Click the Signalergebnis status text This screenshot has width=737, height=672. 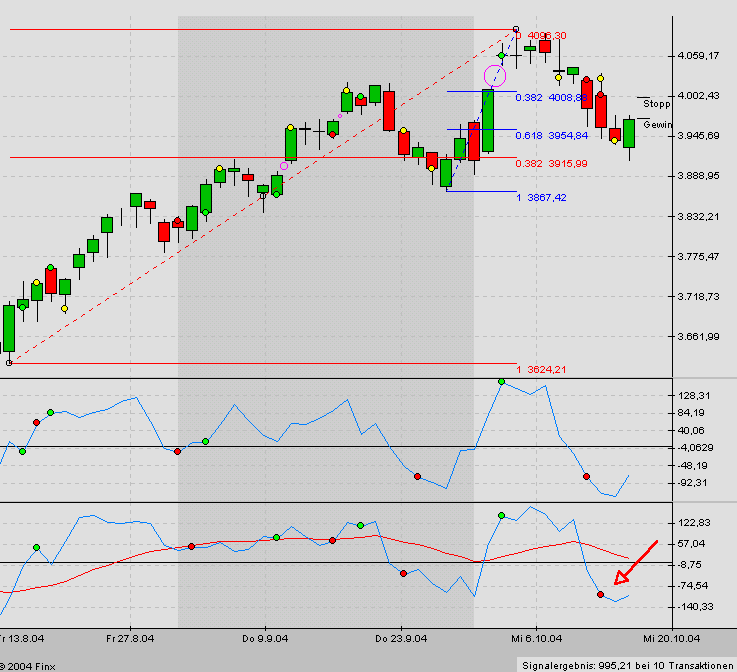coord(627,666)
